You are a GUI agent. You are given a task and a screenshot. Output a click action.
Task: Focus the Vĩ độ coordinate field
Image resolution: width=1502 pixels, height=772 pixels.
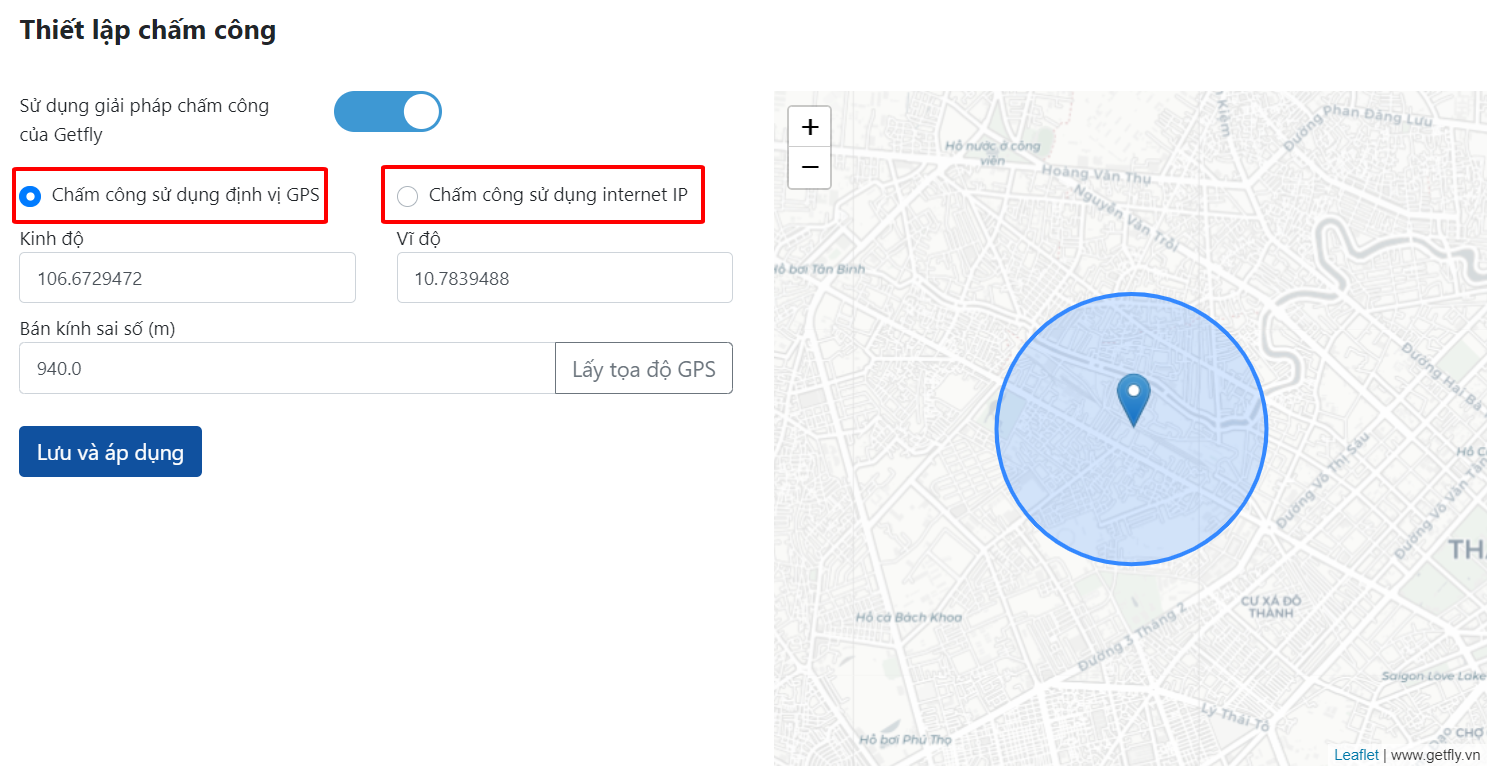[564, 278]
